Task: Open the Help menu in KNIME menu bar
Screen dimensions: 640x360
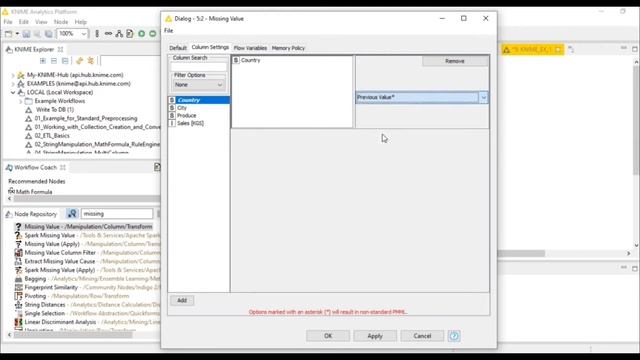Action: click(x=80, y=22)
